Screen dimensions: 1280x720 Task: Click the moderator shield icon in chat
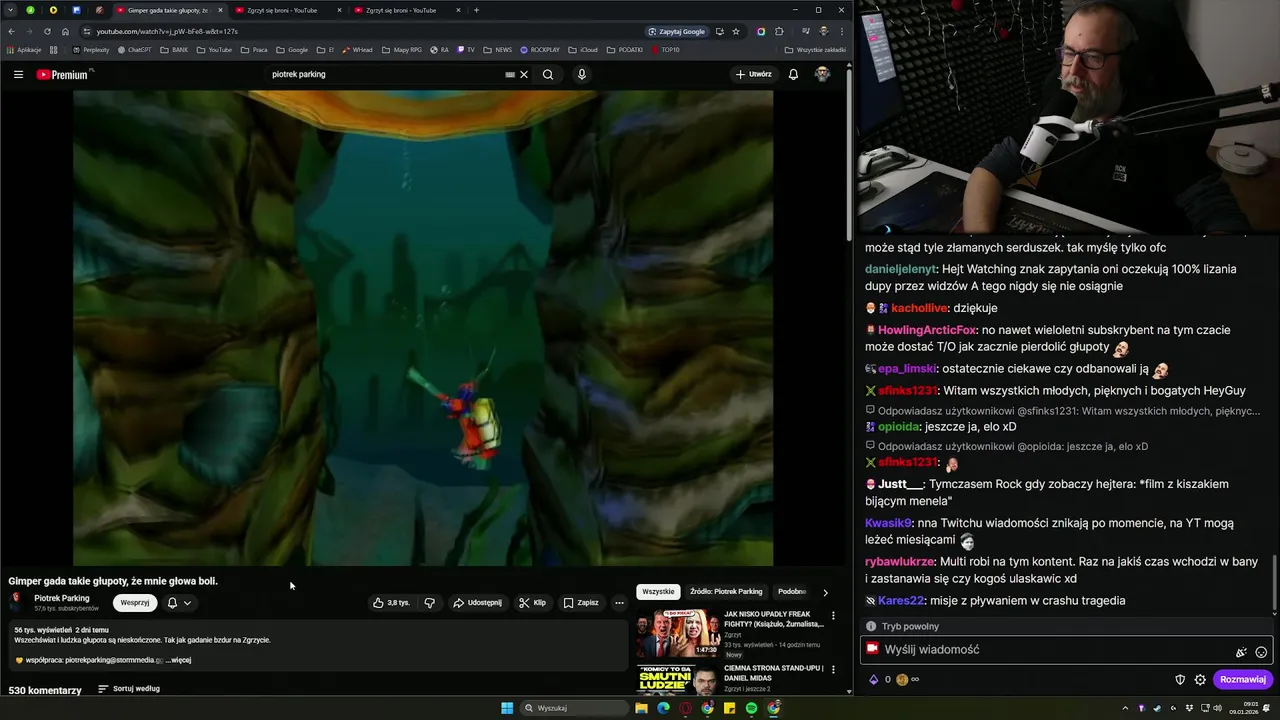coord(1180,679)
